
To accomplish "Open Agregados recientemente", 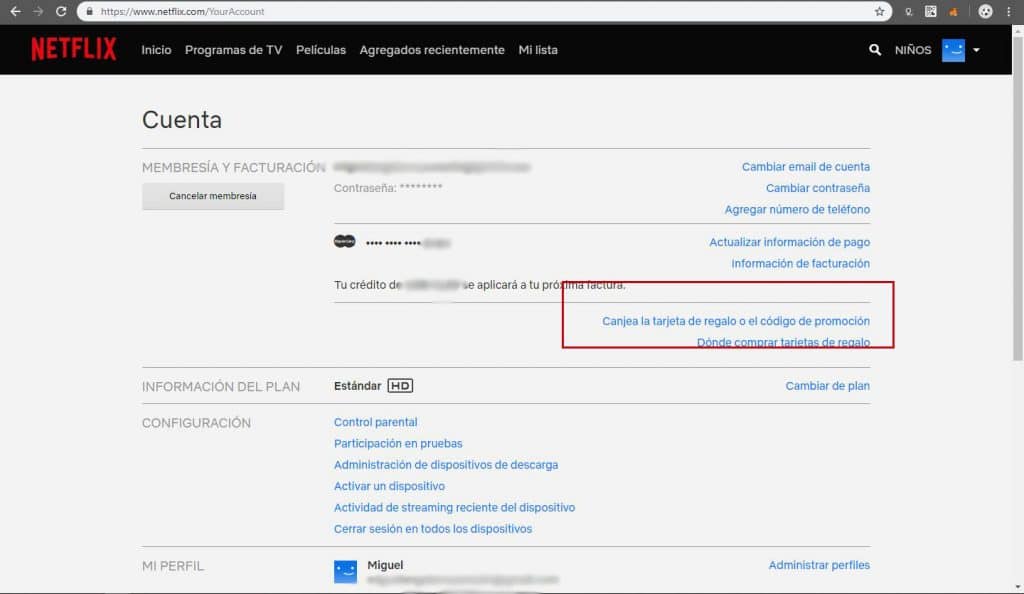I will pyautogui.click(x=432, y=50).
